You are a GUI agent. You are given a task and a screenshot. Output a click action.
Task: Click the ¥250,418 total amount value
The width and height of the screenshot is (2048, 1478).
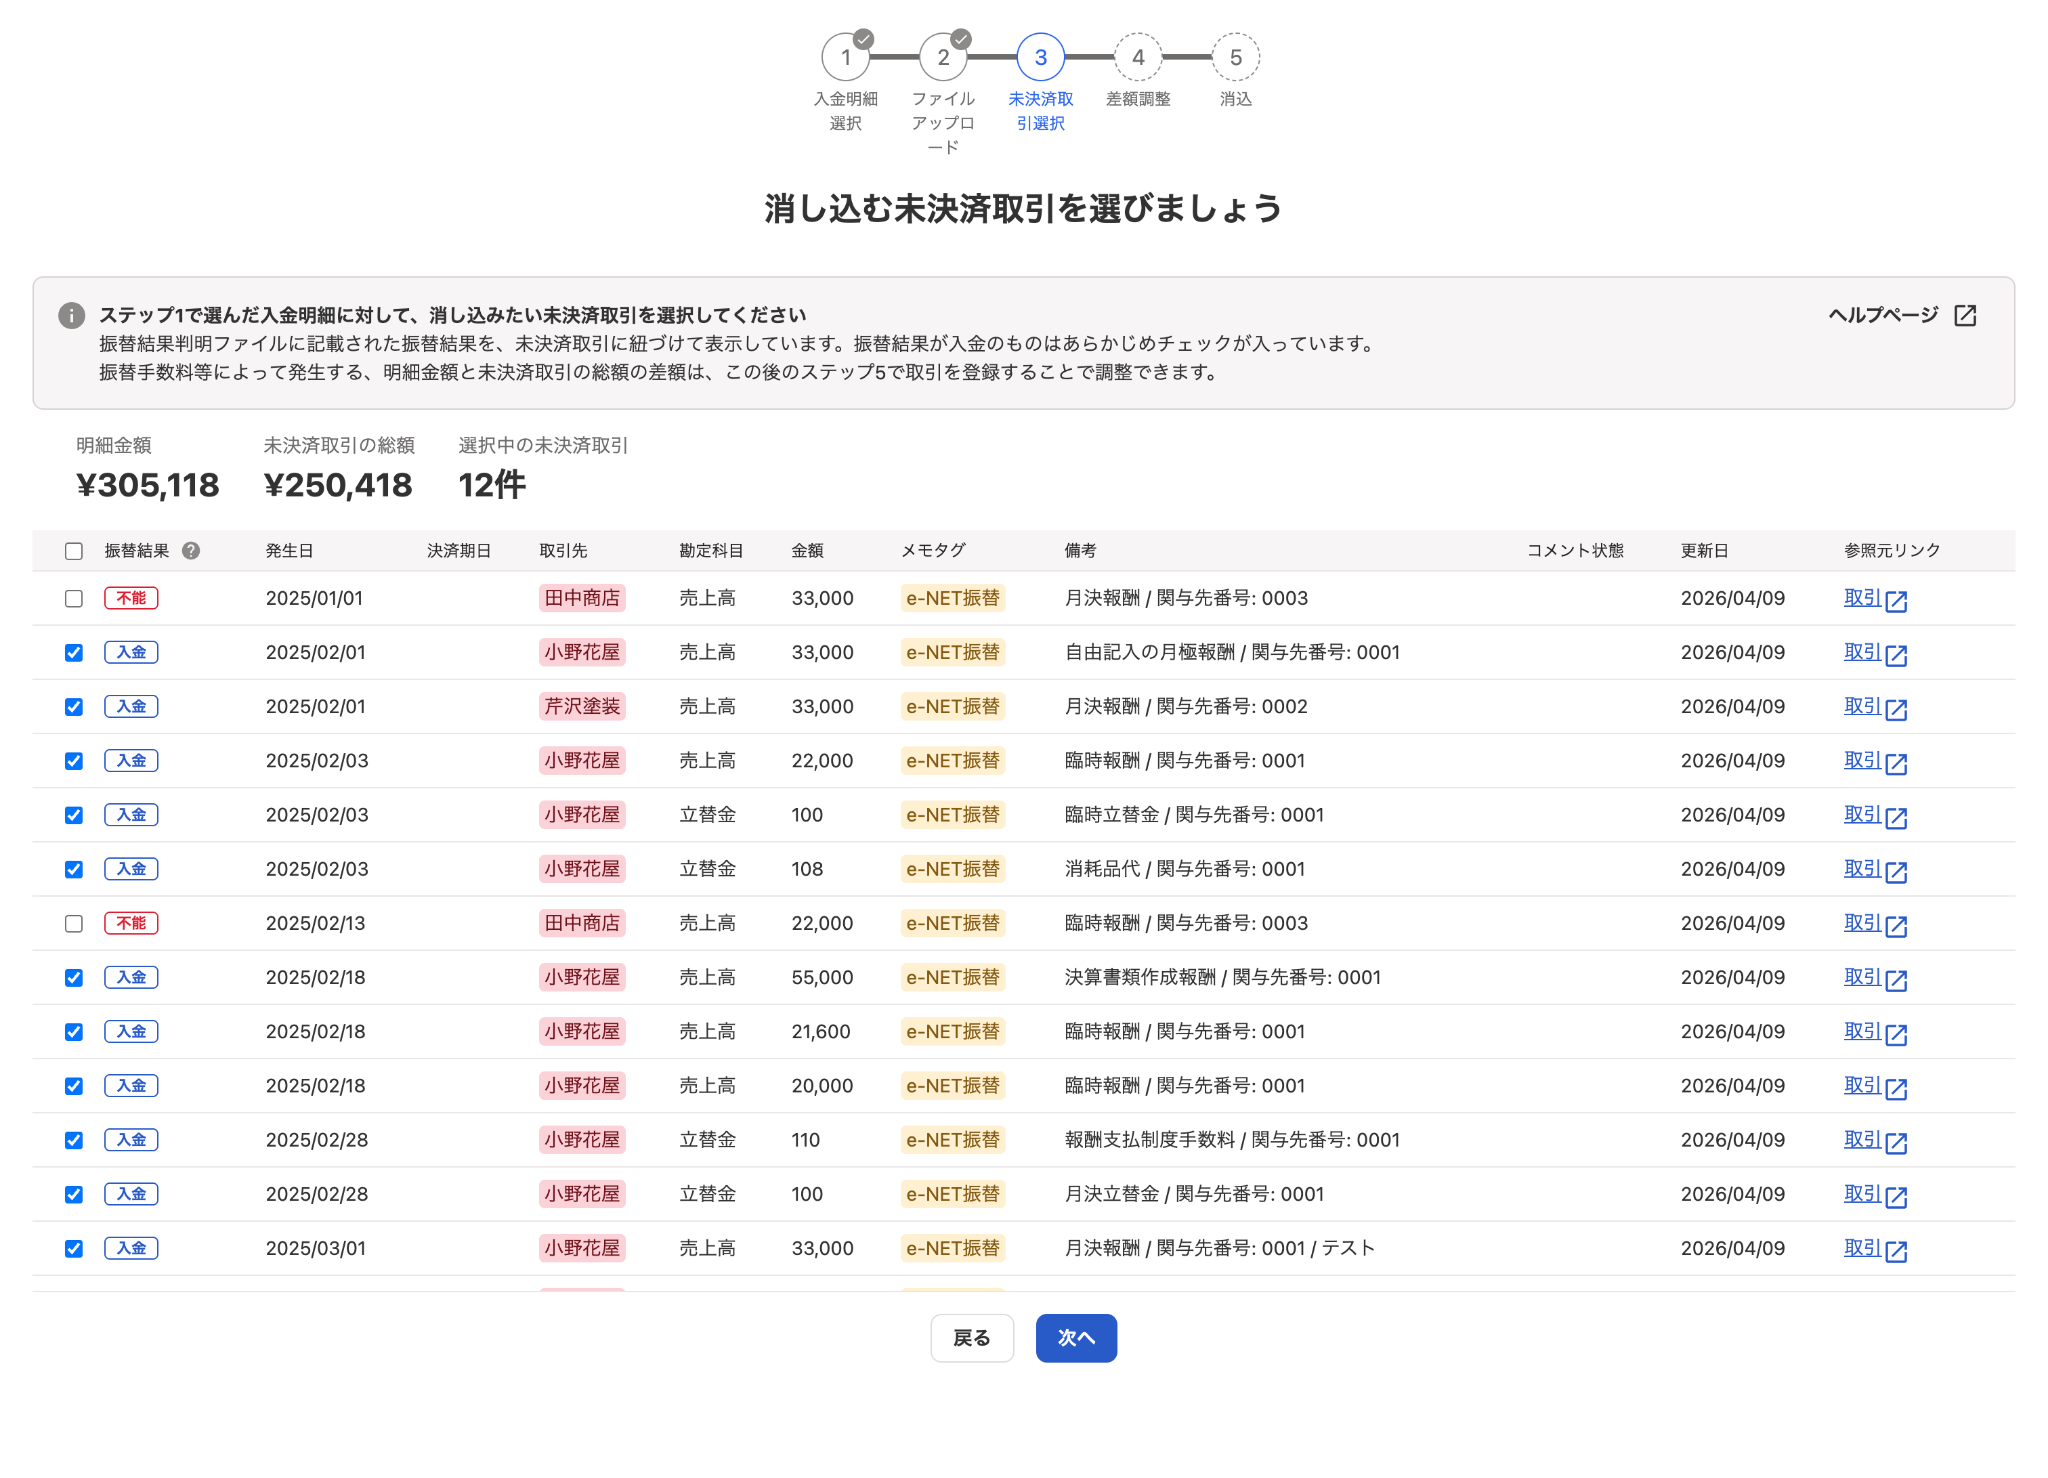click(338, 485)
